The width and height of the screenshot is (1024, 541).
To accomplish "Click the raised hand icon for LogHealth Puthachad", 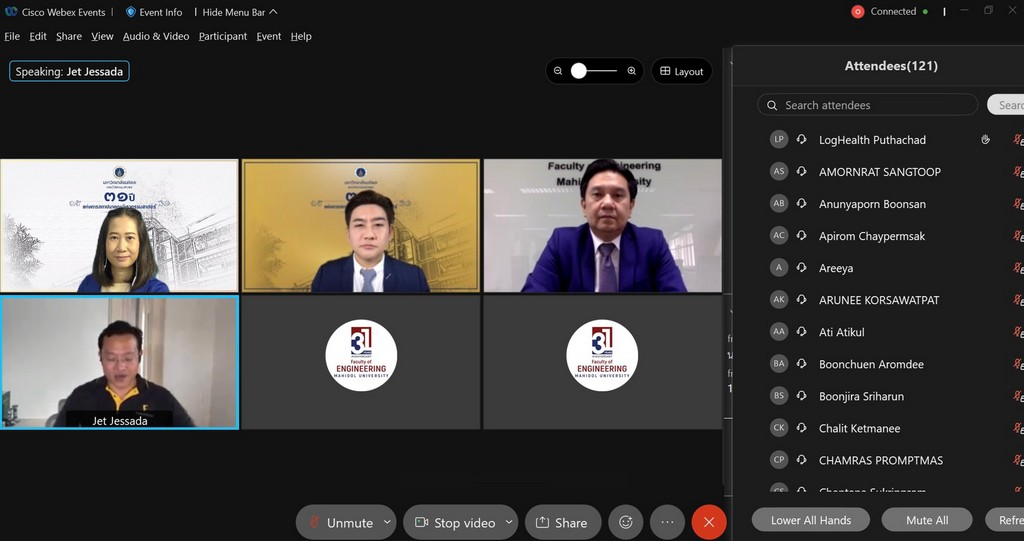I will pos(985,140).
